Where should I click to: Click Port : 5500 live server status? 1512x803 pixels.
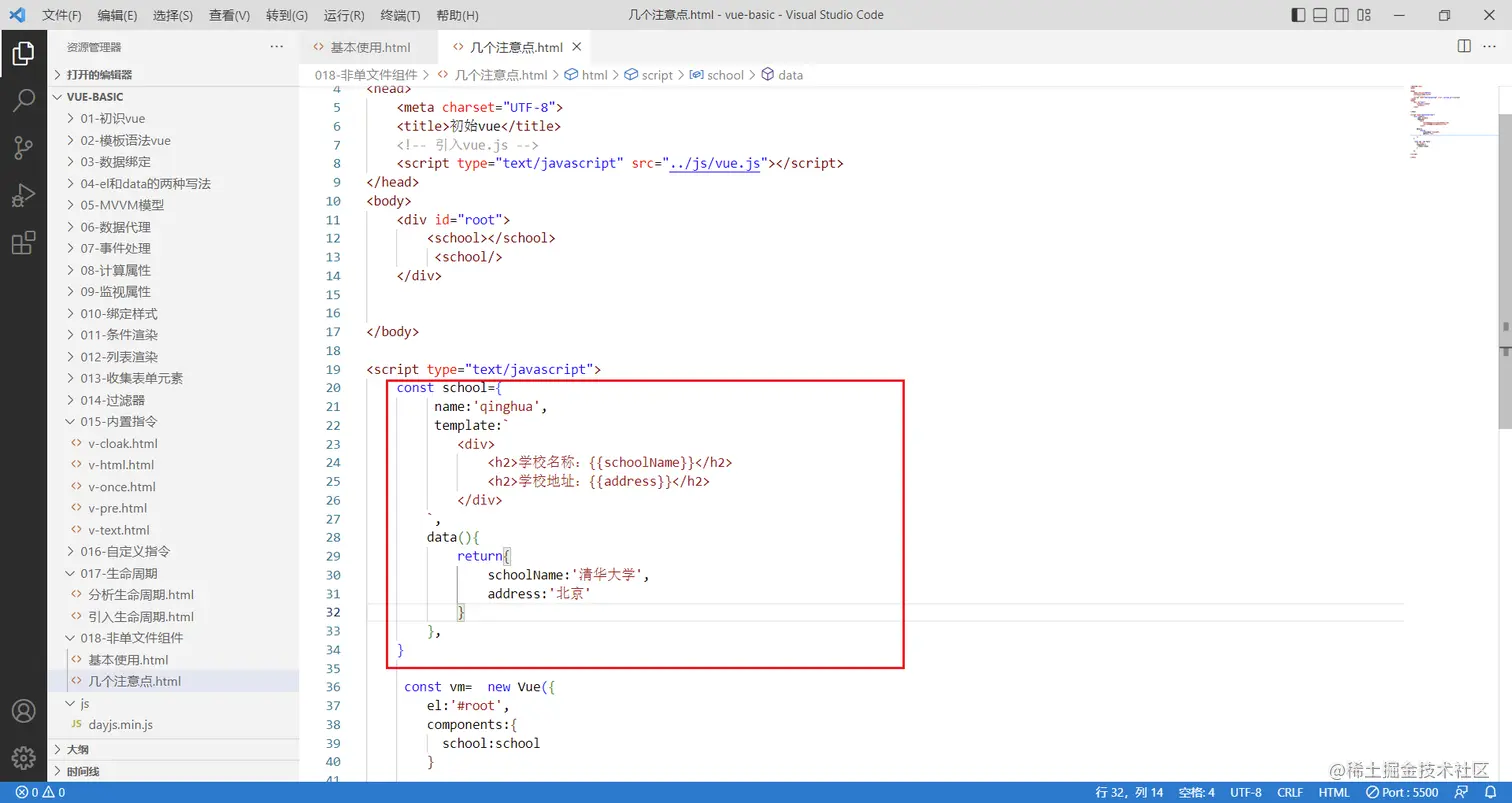pyautogui.click(x=1402, y=792)
